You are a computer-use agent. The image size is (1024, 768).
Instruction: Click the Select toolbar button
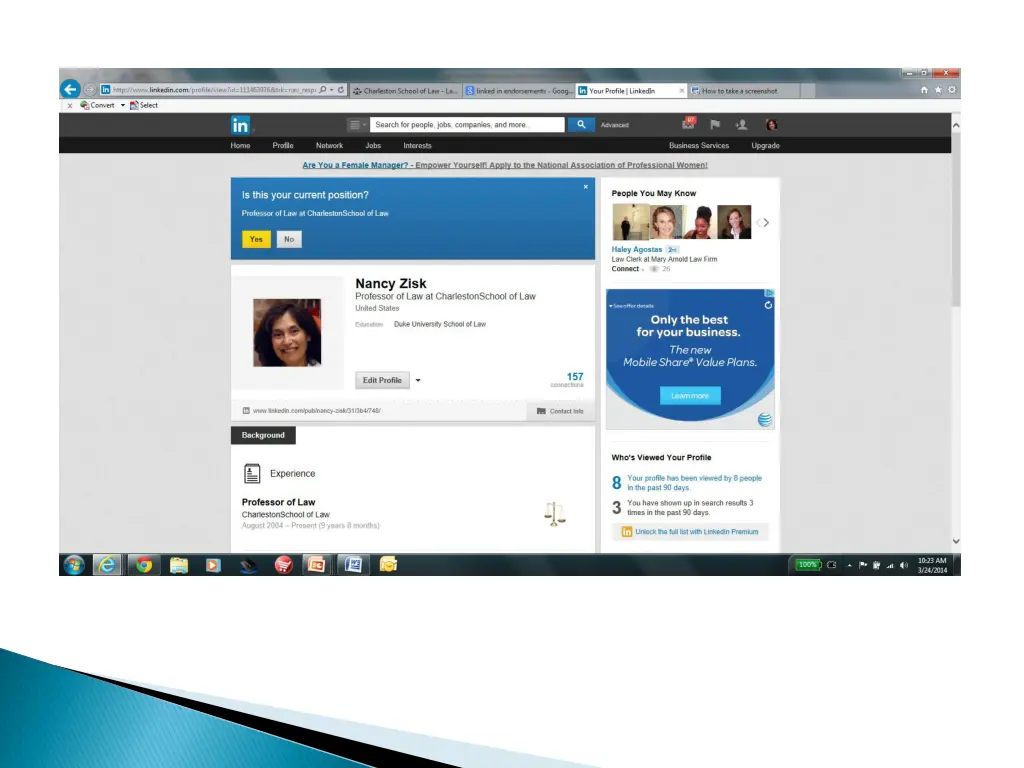[x=144, y=105]
